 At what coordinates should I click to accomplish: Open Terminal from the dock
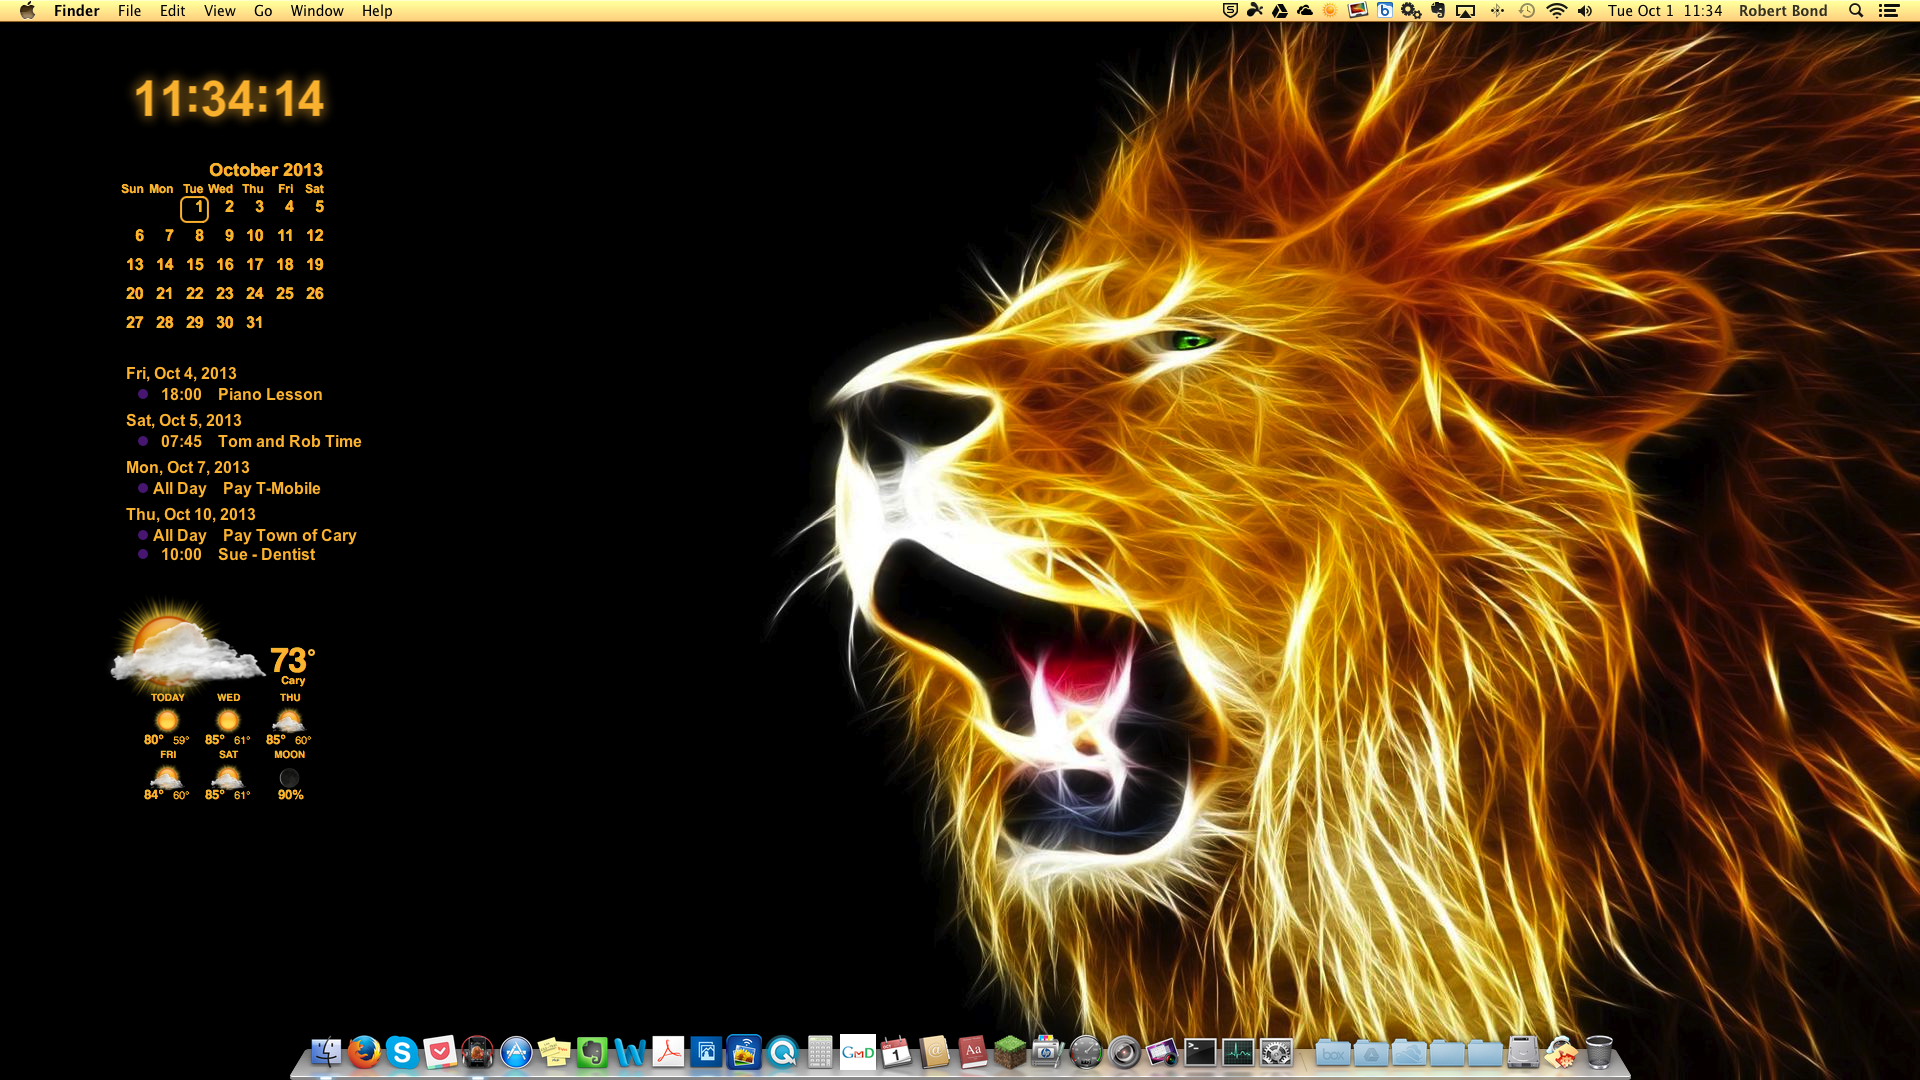point(1200,1052)
